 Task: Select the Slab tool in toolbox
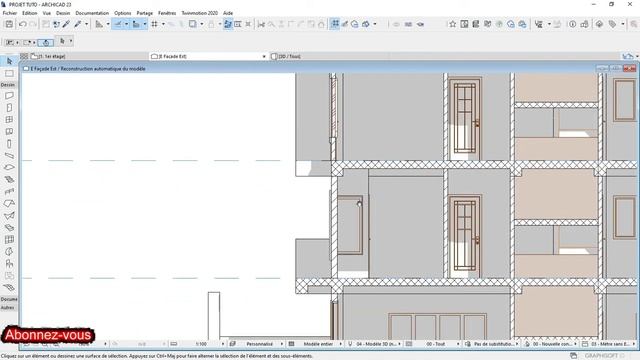click(9, 167)
